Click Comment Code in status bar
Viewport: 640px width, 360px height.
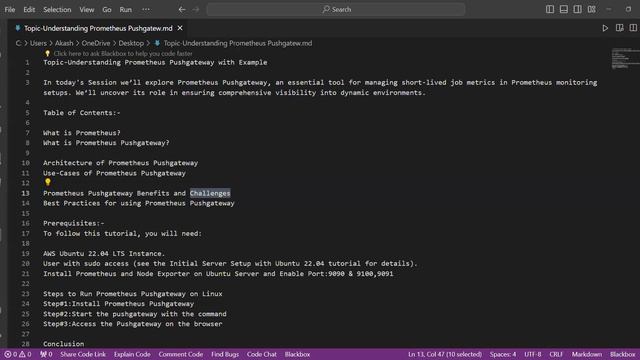[180, 354]
